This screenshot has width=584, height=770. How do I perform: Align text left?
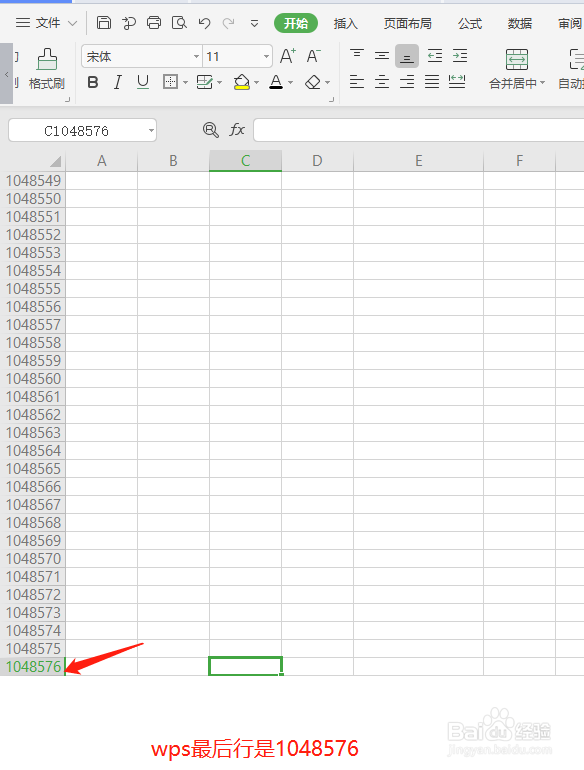click(x=357, y=82)
